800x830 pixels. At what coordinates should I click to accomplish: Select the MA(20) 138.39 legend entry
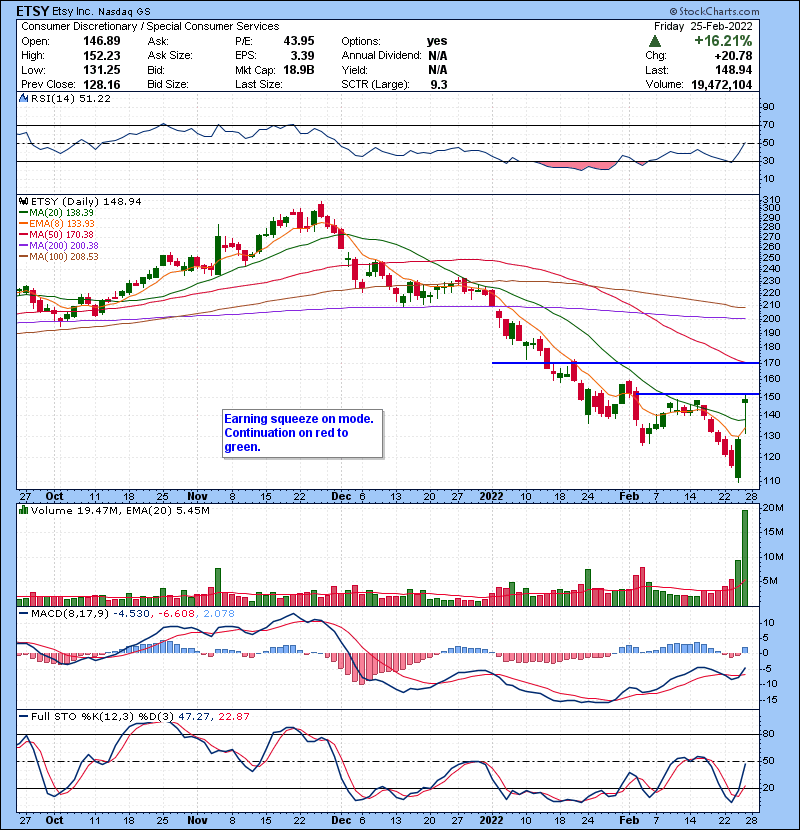tap(56, 212)
